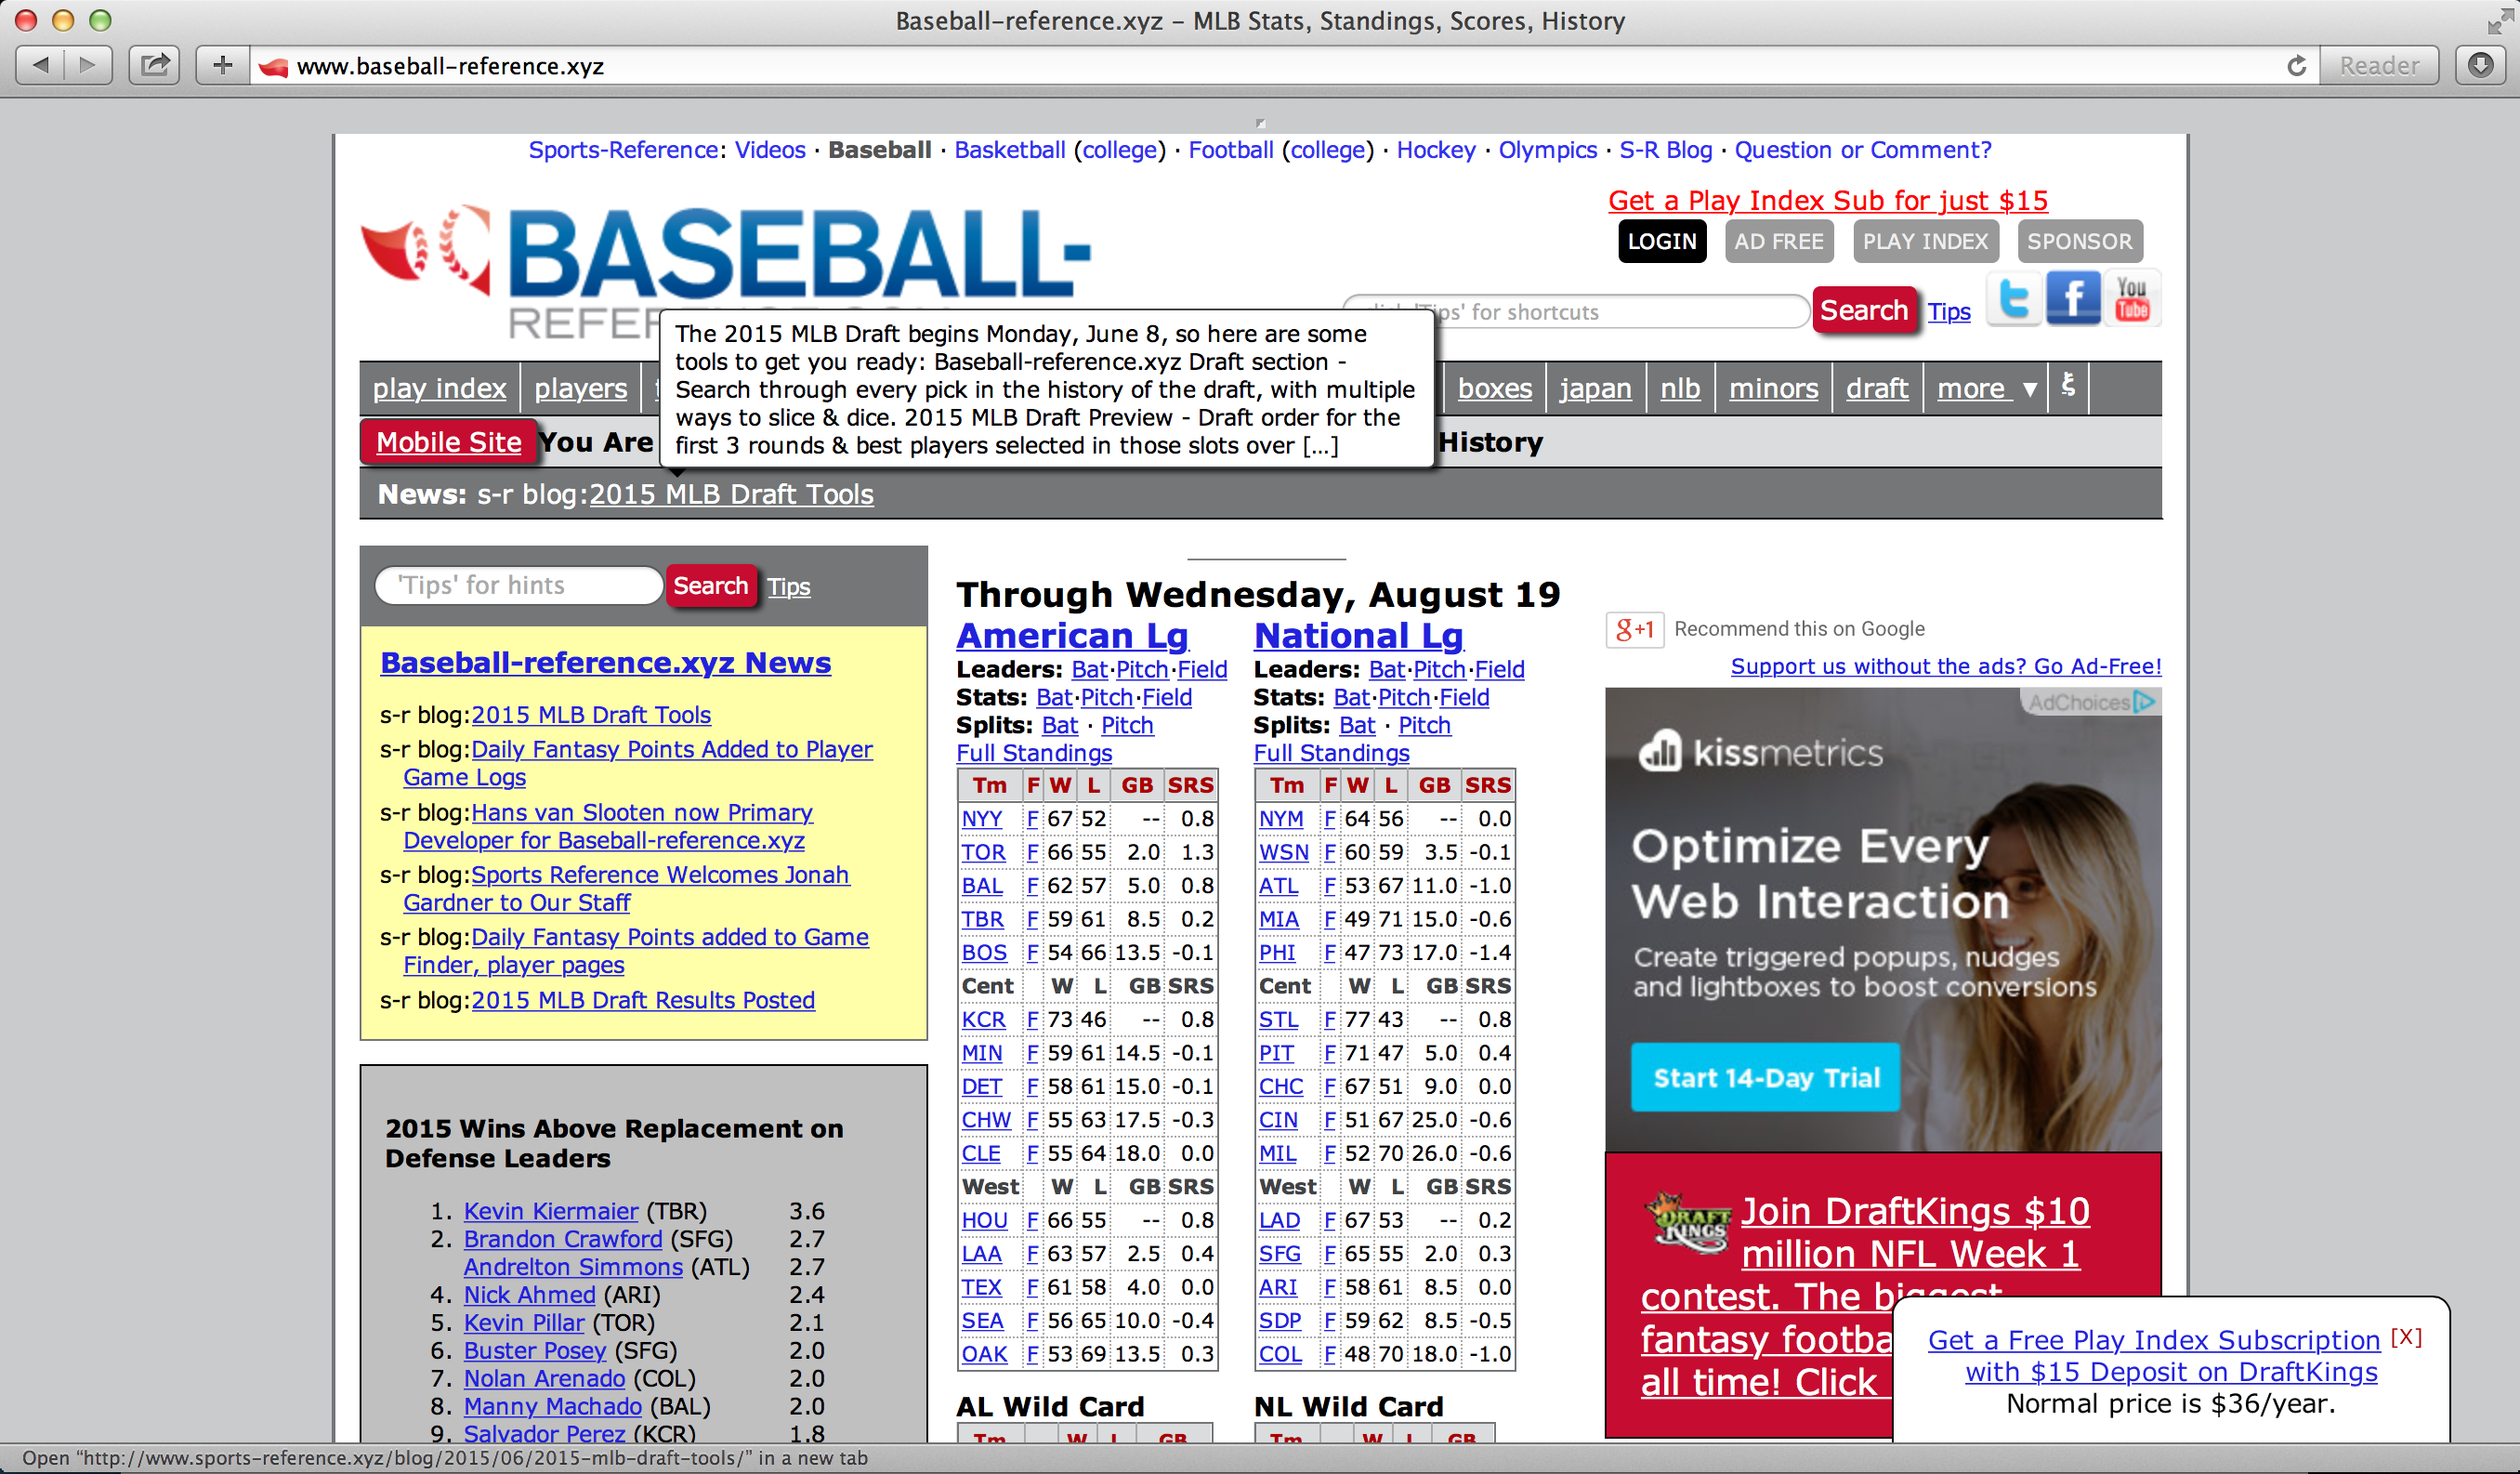This screenshot has width=2520, height=1474.
Task: Open 'Get a Play Index Sub for just $15' link
Action: [x=1827, y=200]
